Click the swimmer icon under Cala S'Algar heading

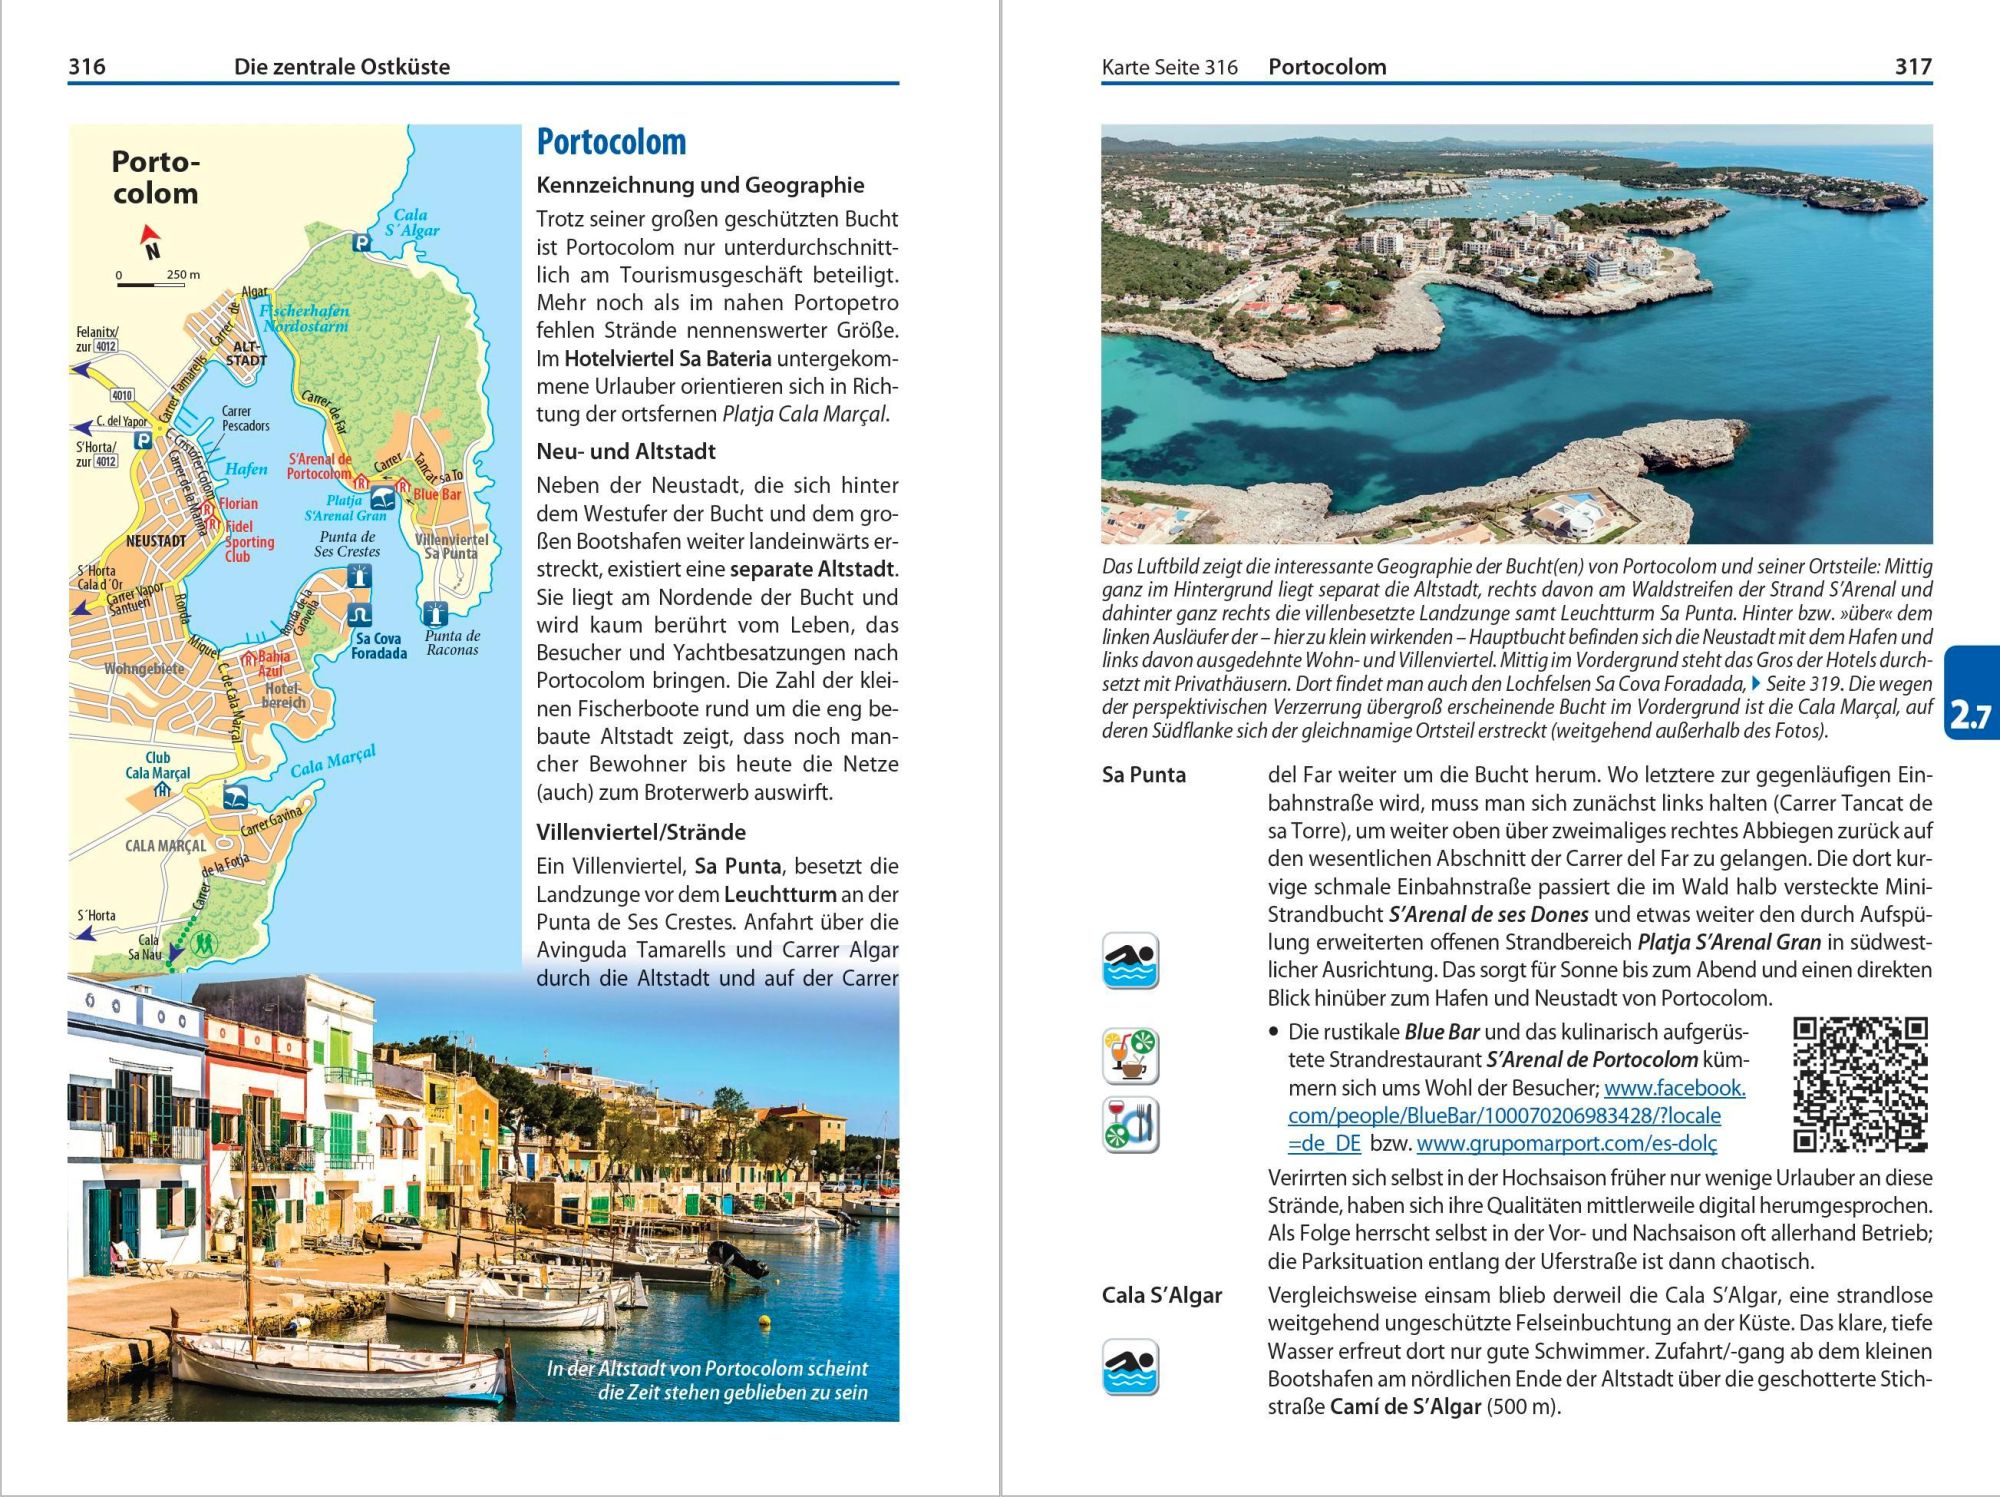pos(1130,1367)
